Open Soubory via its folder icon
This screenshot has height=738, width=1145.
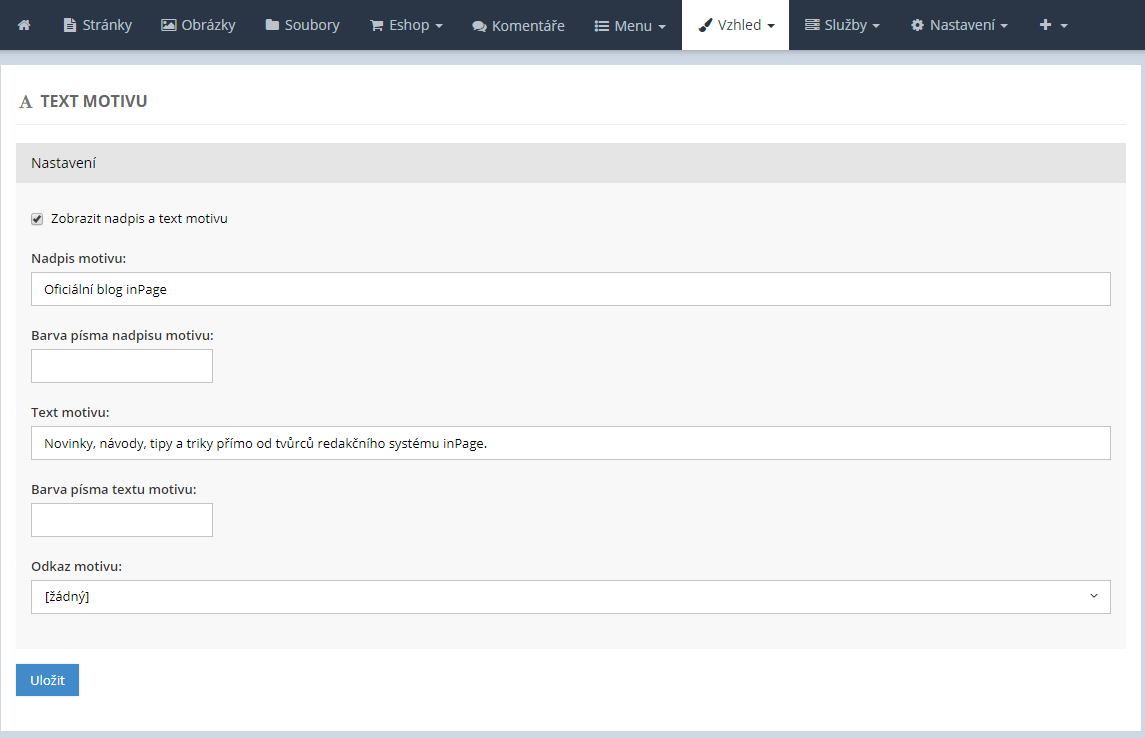point(272,25)
